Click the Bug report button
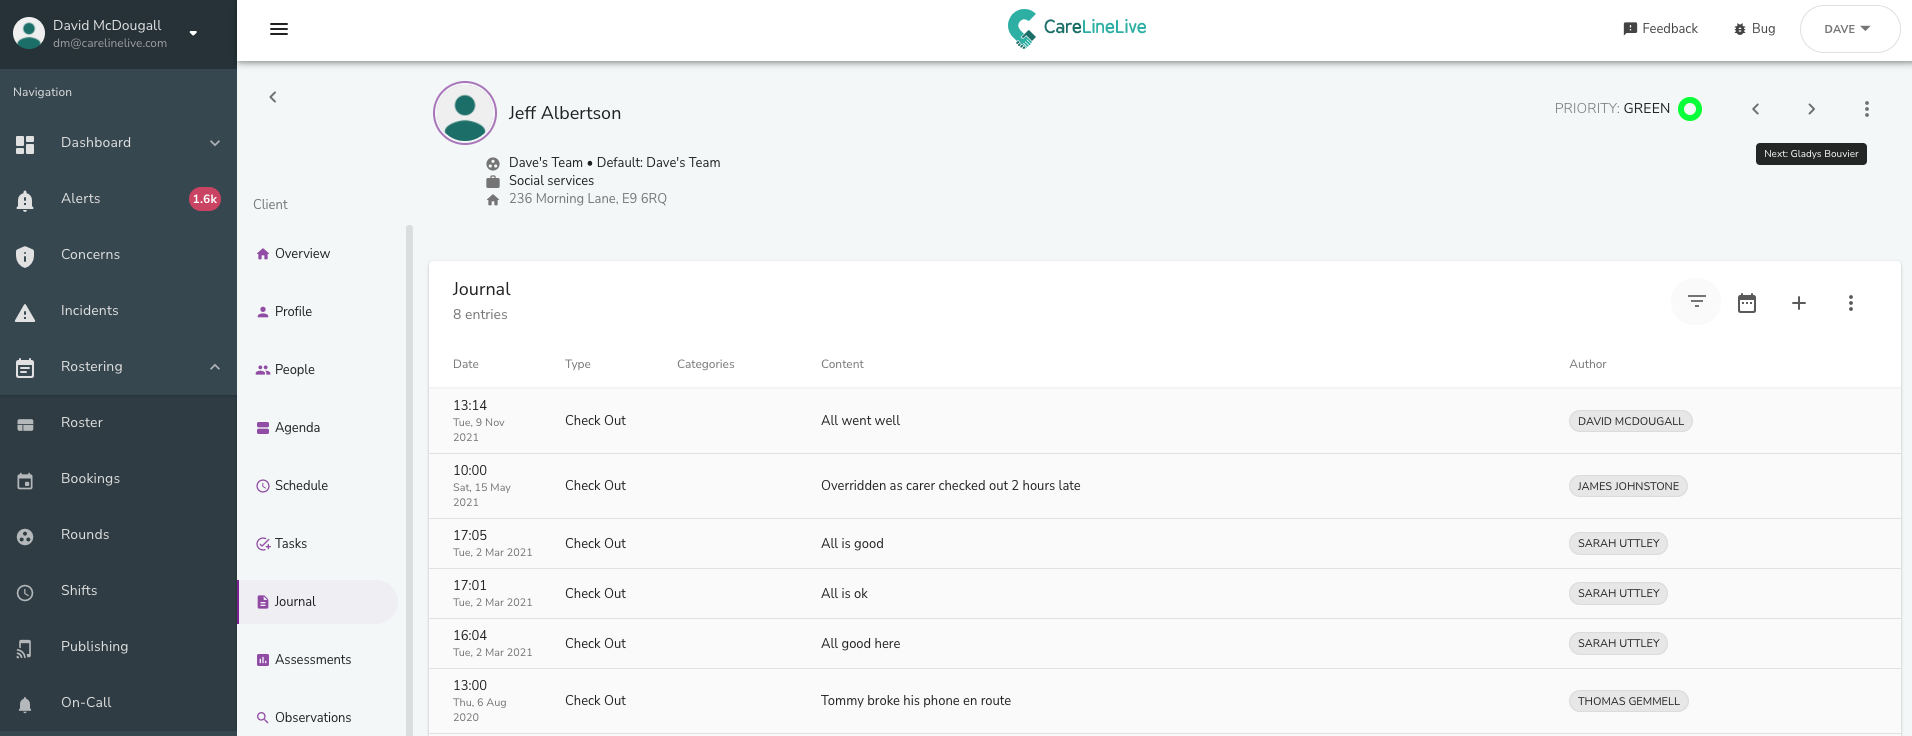 1755,29
